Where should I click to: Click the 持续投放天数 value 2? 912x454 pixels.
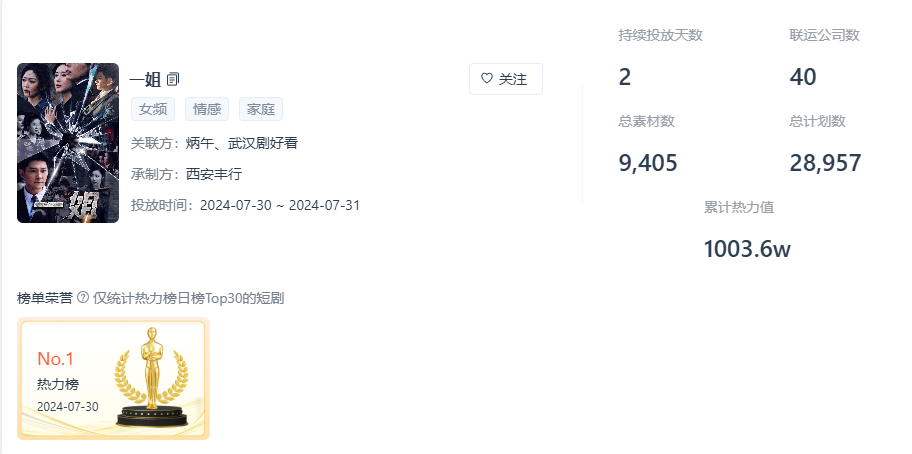[625, 77]
